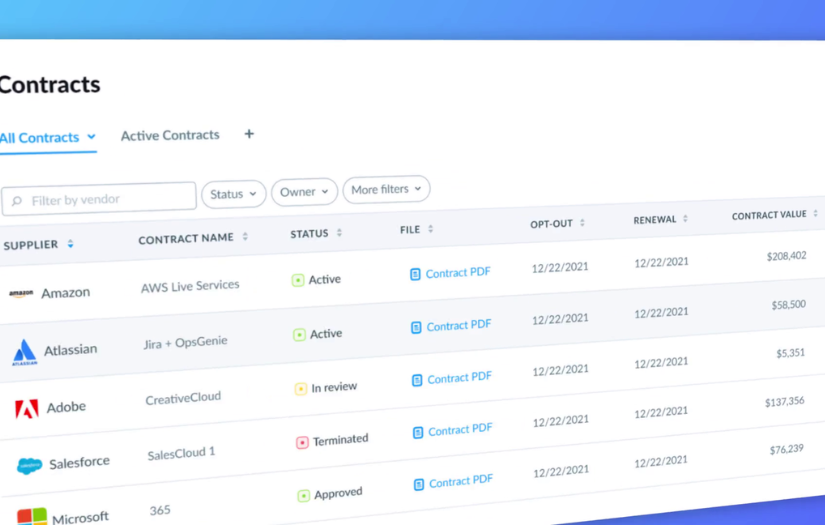This screenshot has height=525, width=825.
Task: Click the PDF file icon in Amazon row
Action: tap(415, 274)
